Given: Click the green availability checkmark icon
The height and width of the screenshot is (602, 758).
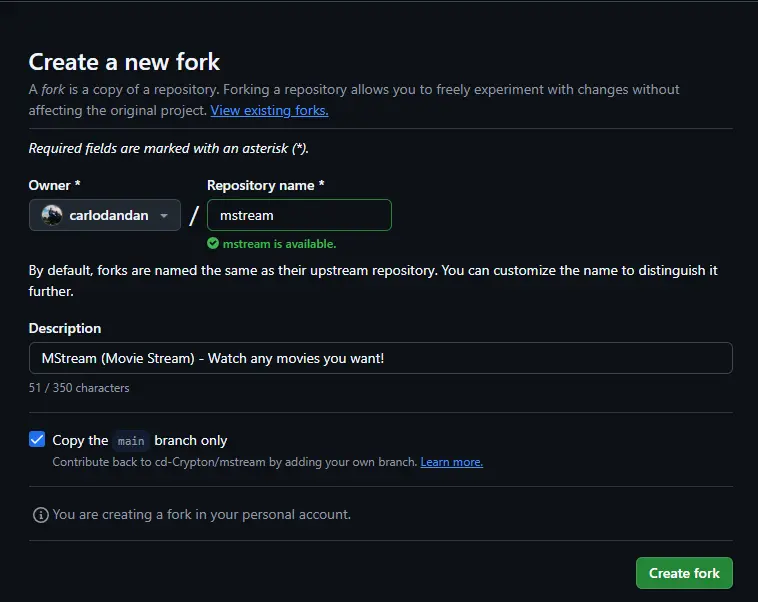Looking at the screenshot, I should click(x=213, y=243).
